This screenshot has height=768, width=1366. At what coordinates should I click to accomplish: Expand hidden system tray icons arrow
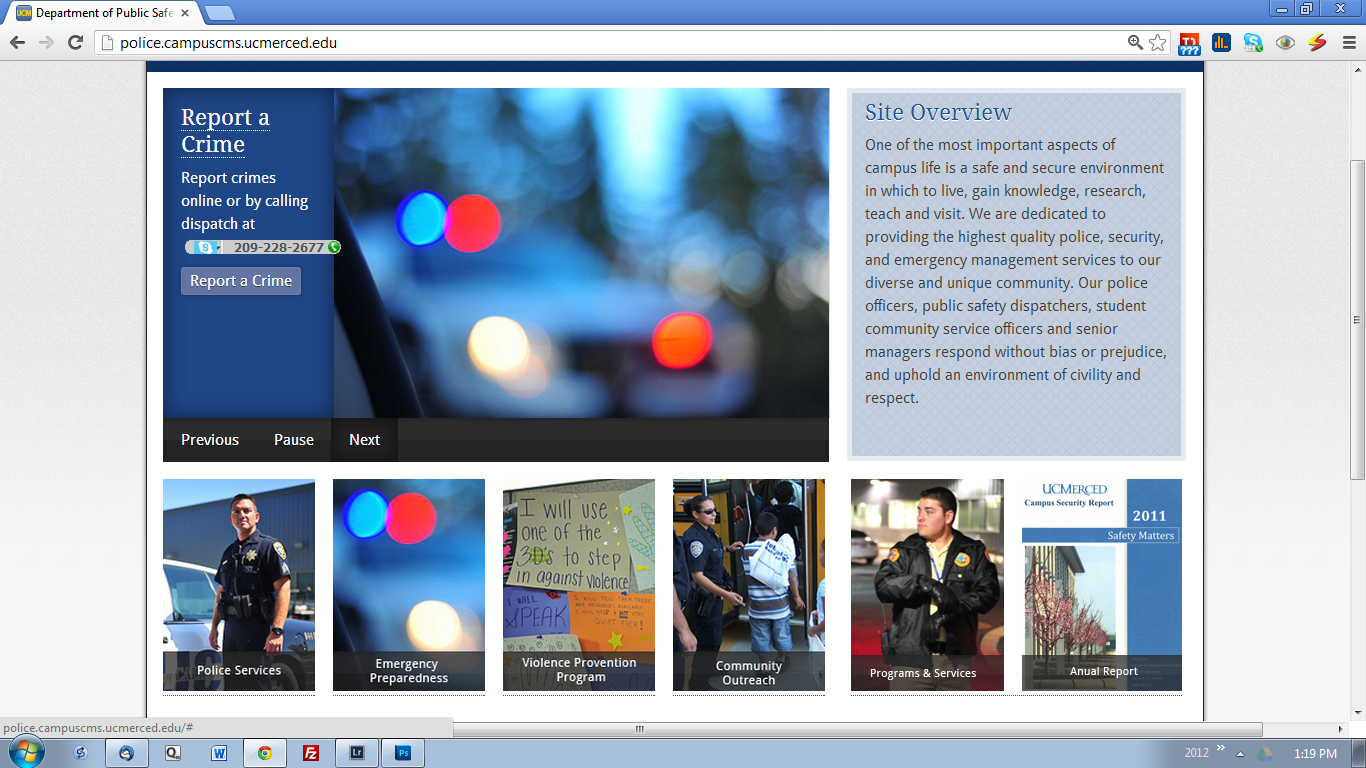tap(1240, 754)
